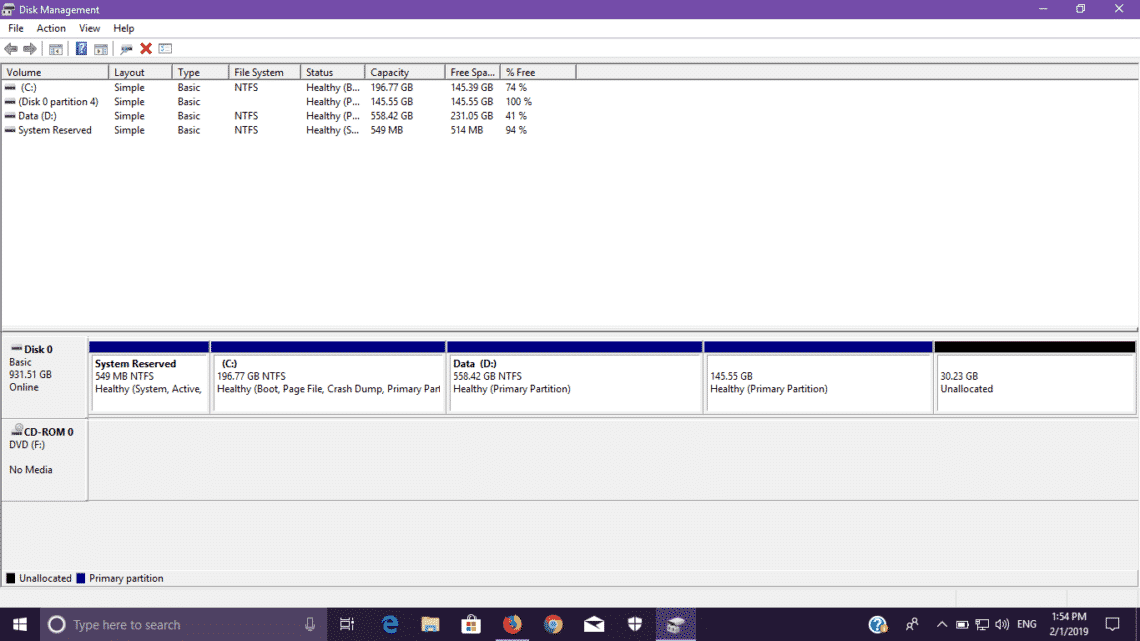
Task: Click the Show/Hide Action Pane toolbar icon
Action: 101,49
